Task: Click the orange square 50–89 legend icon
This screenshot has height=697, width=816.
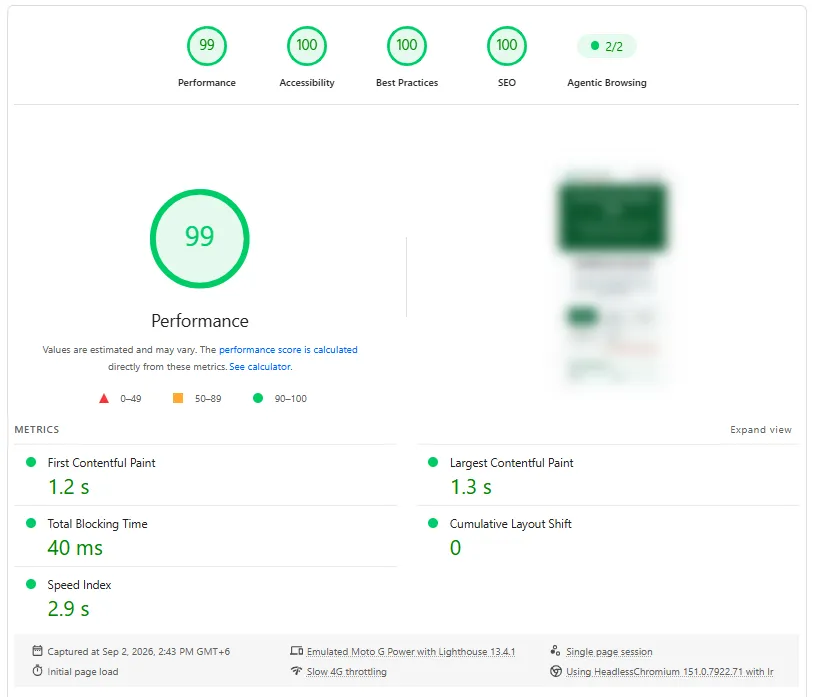Action: pyautogui.click(x=178, y=398)
